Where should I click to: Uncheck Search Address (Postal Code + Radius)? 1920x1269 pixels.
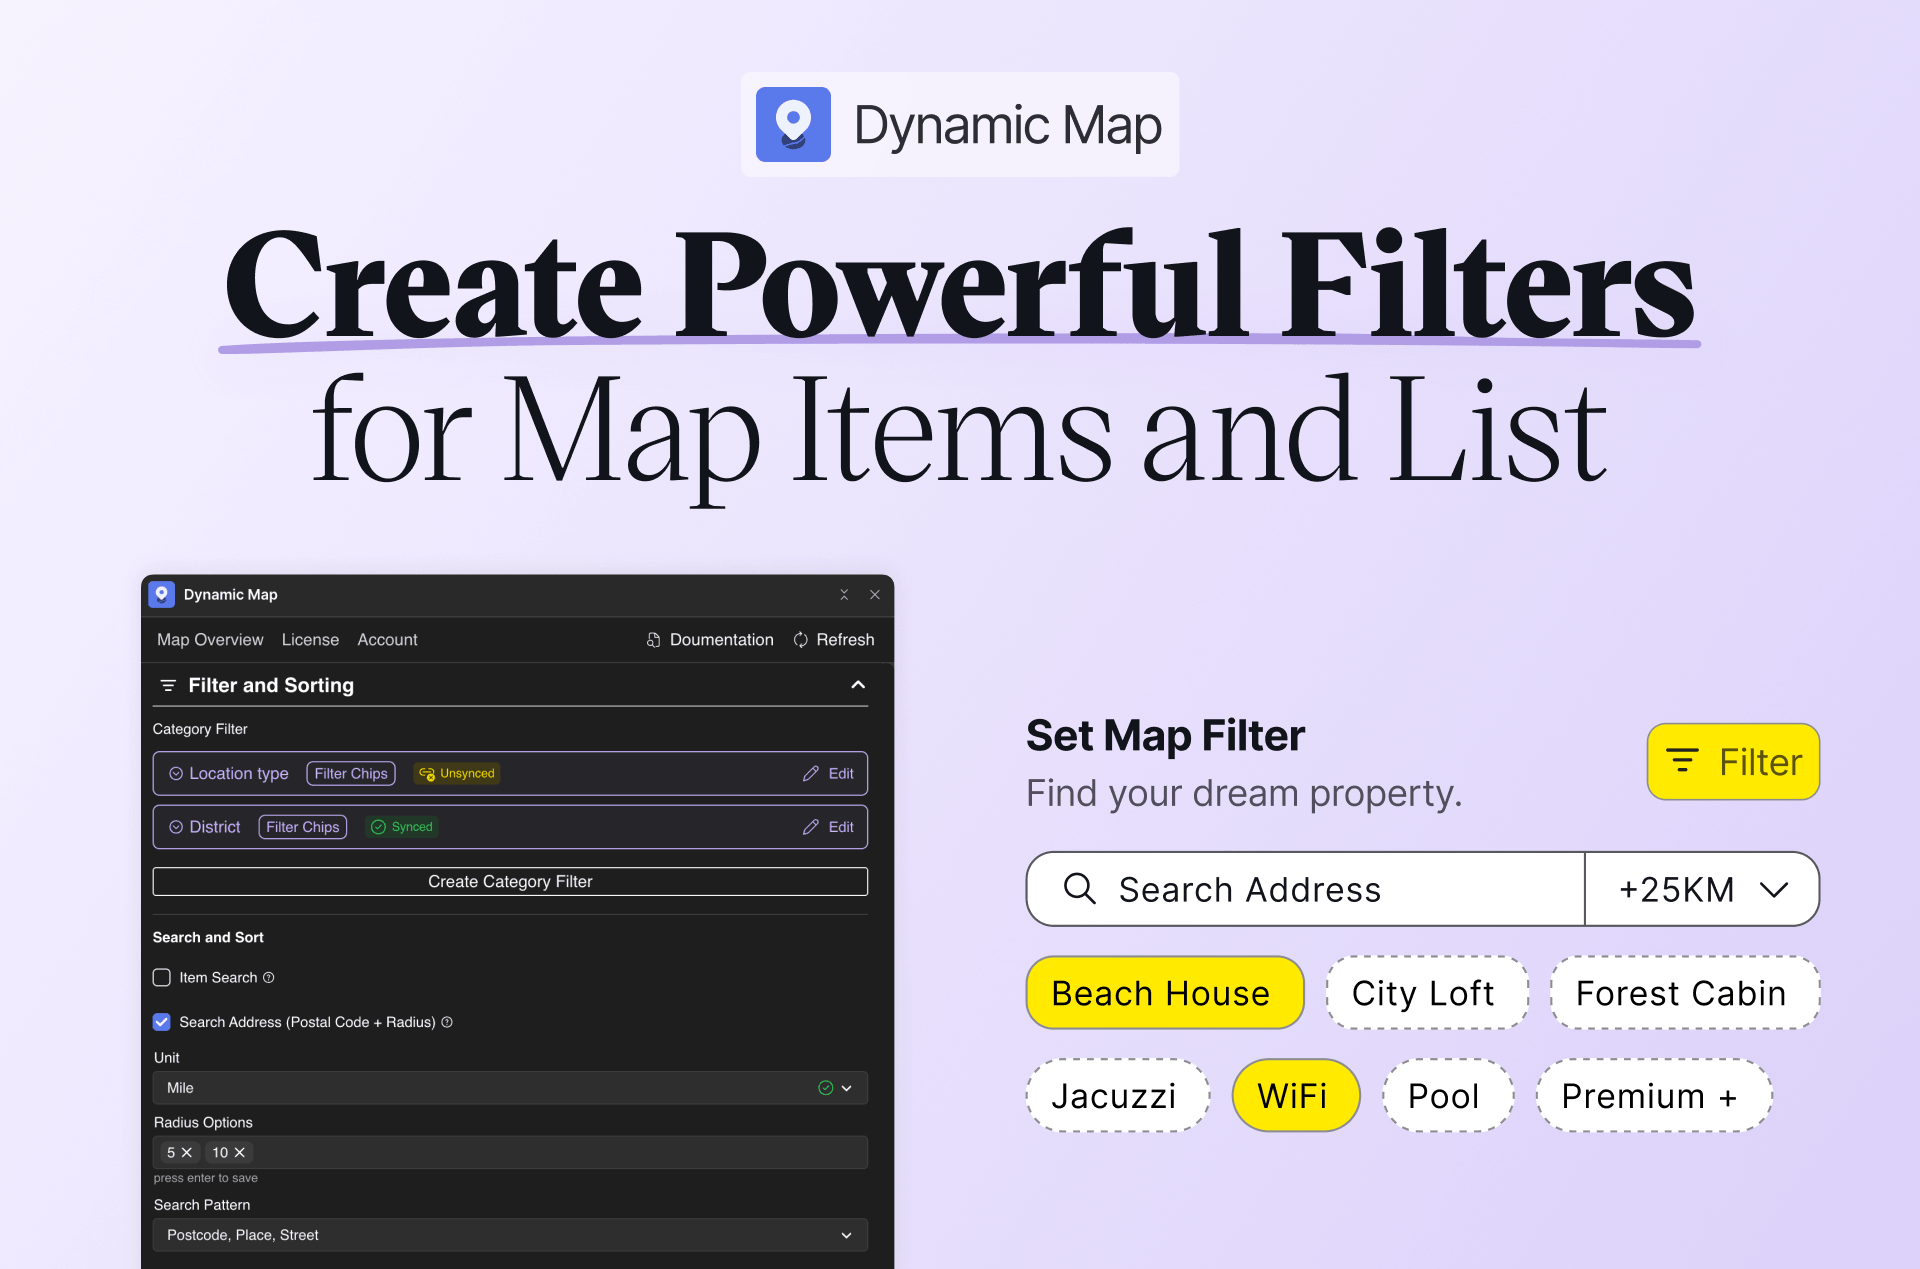click(162, 1022)
